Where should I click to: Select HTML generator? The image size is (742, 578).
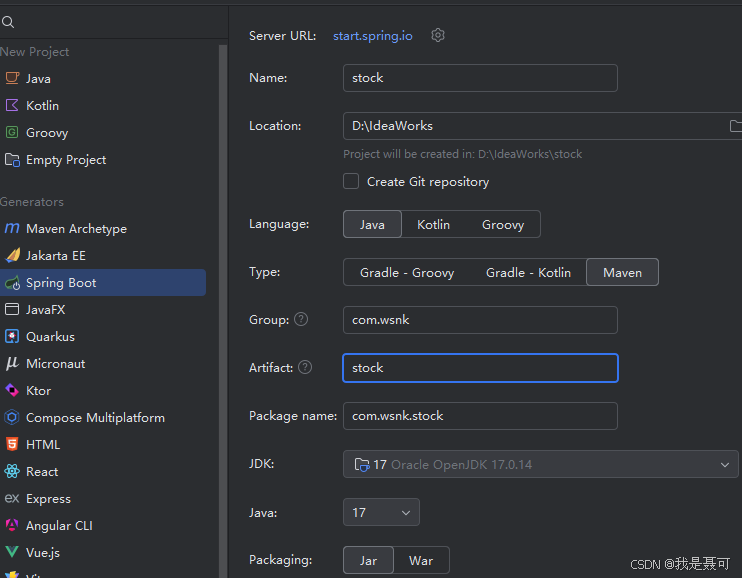(x=103, y=444)
